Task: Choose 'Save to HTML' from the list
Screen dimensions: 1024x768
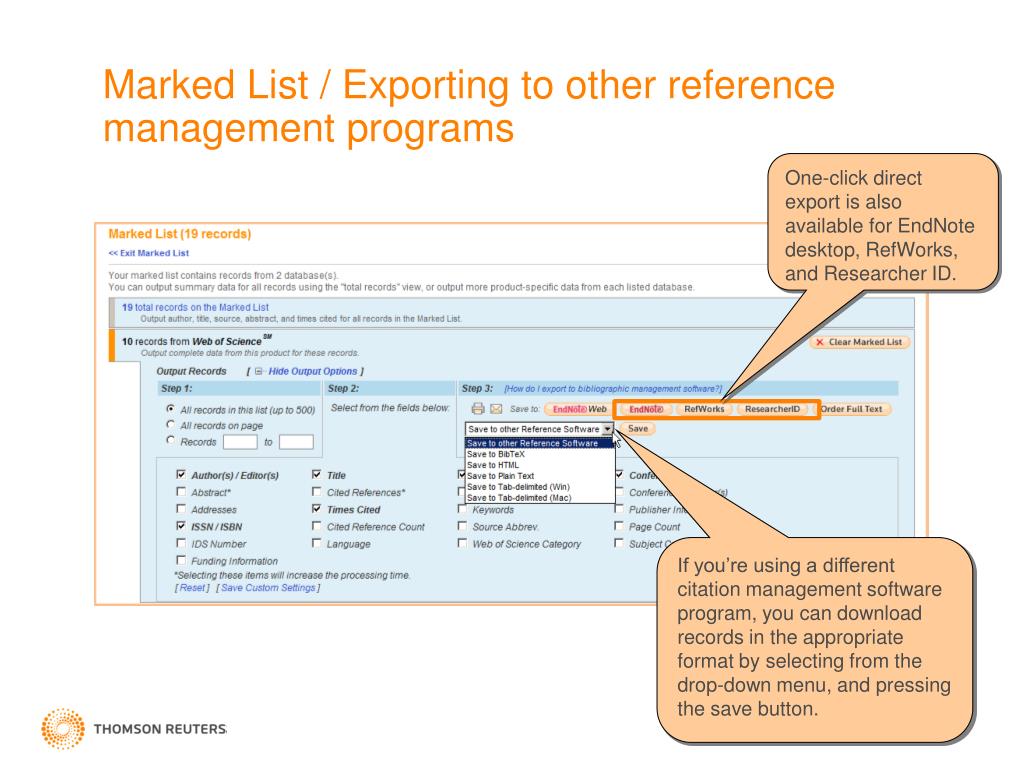Action: point(539,465)
